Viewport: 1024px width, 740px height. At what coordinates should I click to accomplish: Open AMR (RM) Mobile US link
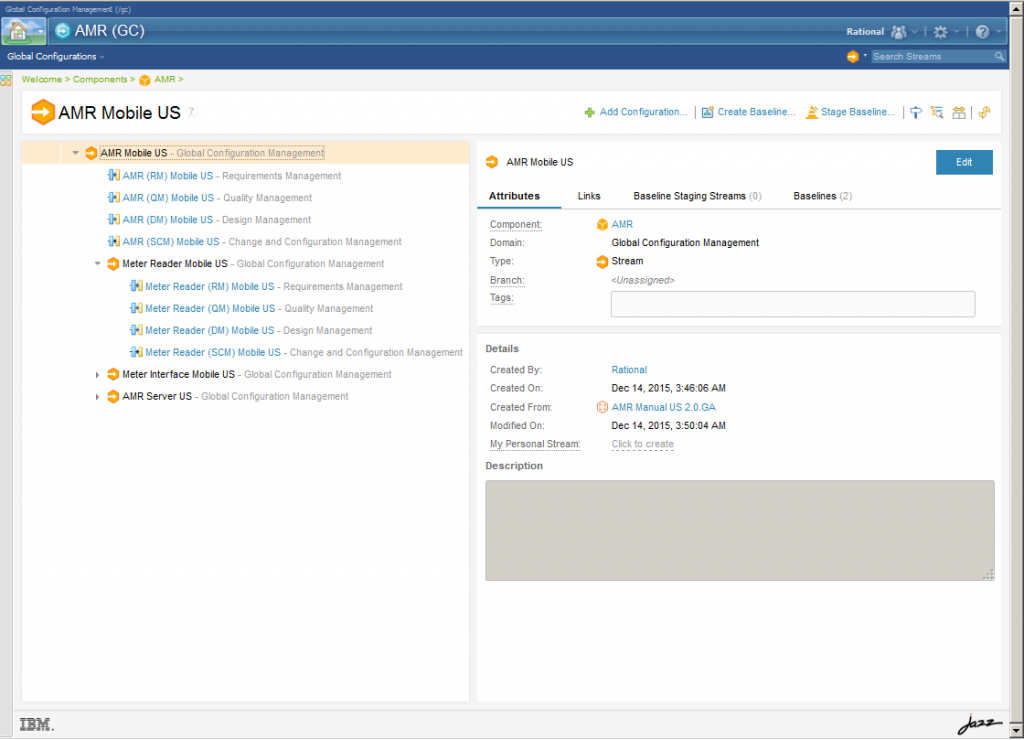pyautogui.click(x=168, y=176)
